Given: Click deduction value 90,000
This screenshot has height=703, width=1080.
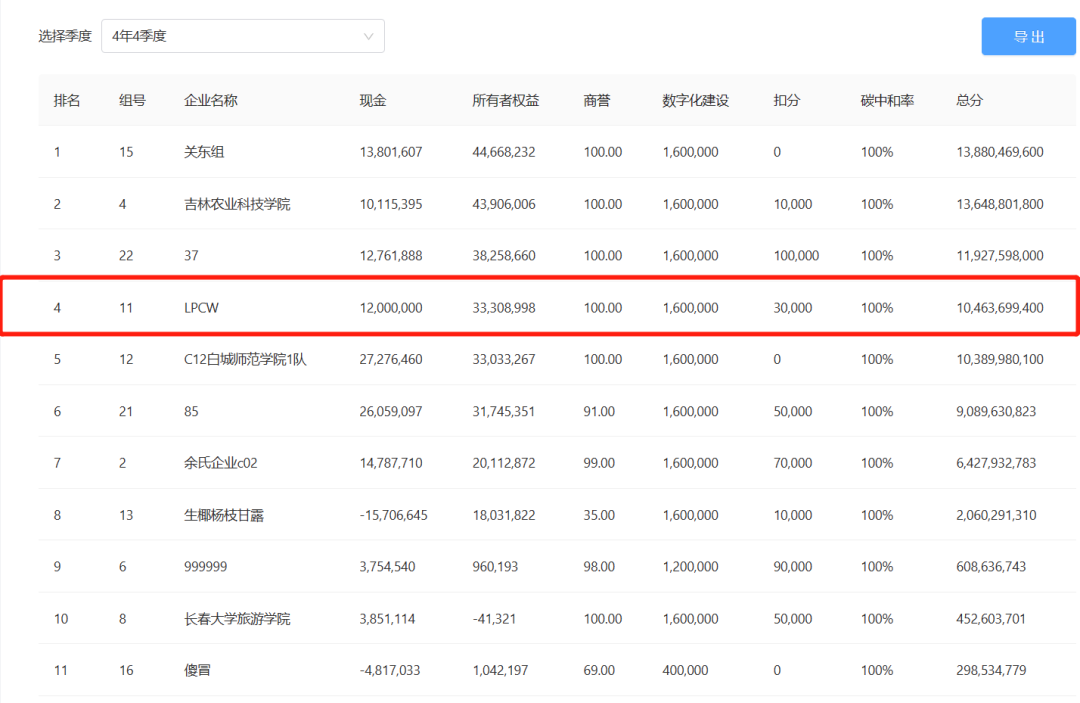Looking at the screenshot, I should [793, 567].
